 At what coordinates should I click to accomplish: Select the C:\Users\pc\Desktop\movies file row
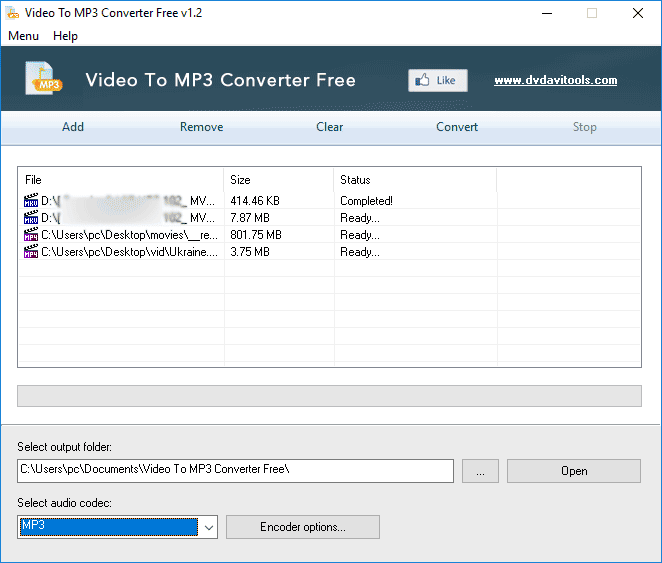(329, 235)
